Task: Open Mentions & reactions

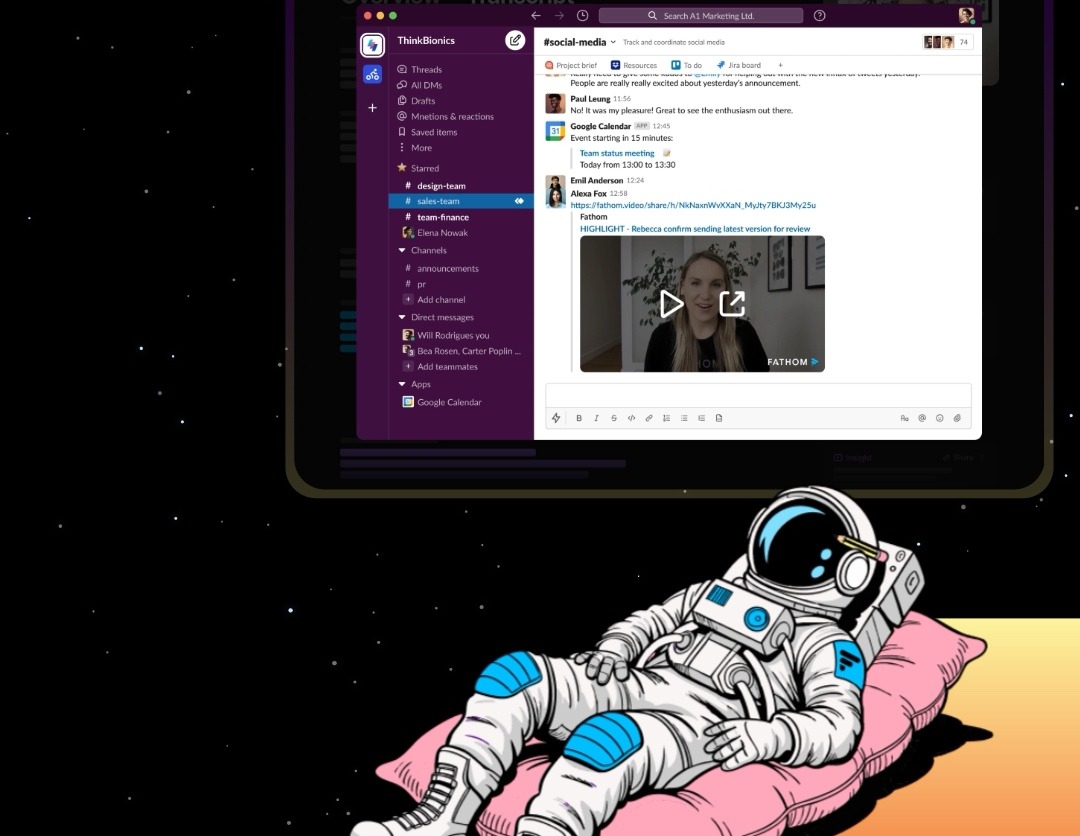Action: pos(446,116)
